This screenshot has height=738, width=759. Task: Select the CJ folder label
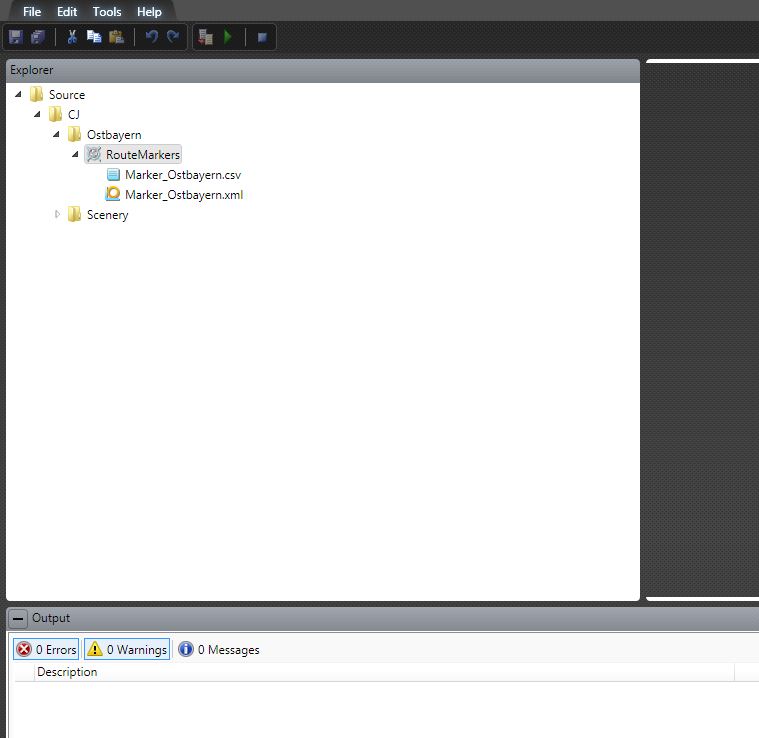pos(74,115)
